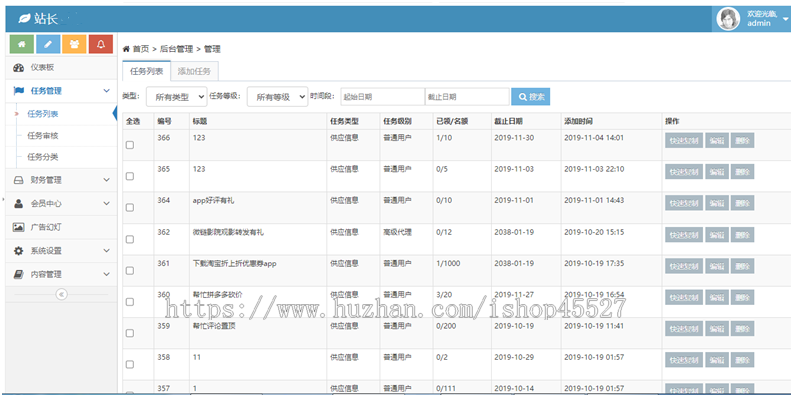Tick the checkbox for task 366
Image resolution: width=793 pixels, height=397 pixels.
pyautogui.click(x=130, y=145)
